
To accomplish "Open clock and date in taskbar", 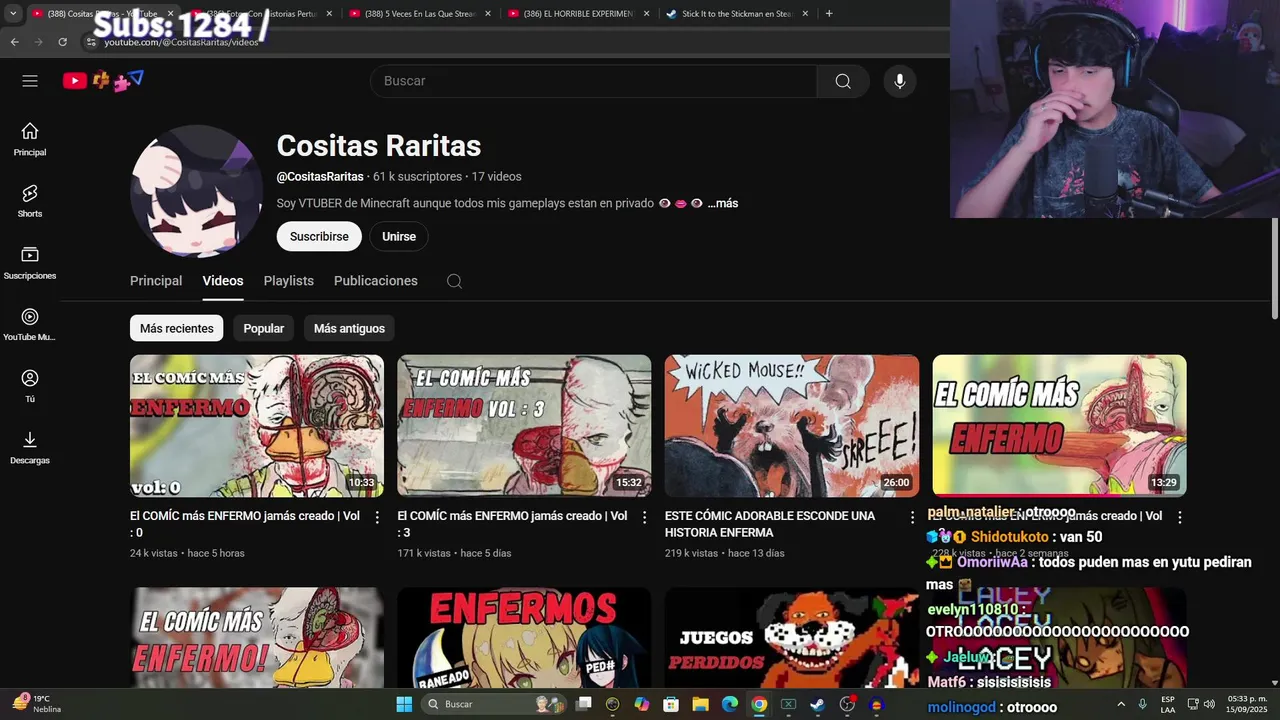I will point(1247,704).
